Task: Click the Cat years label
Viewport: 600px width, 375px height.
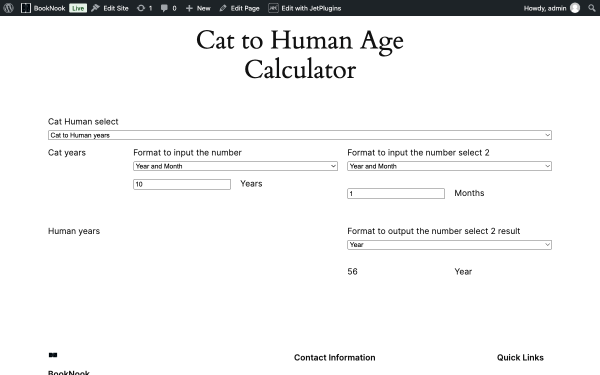Action: coord(67,153)
